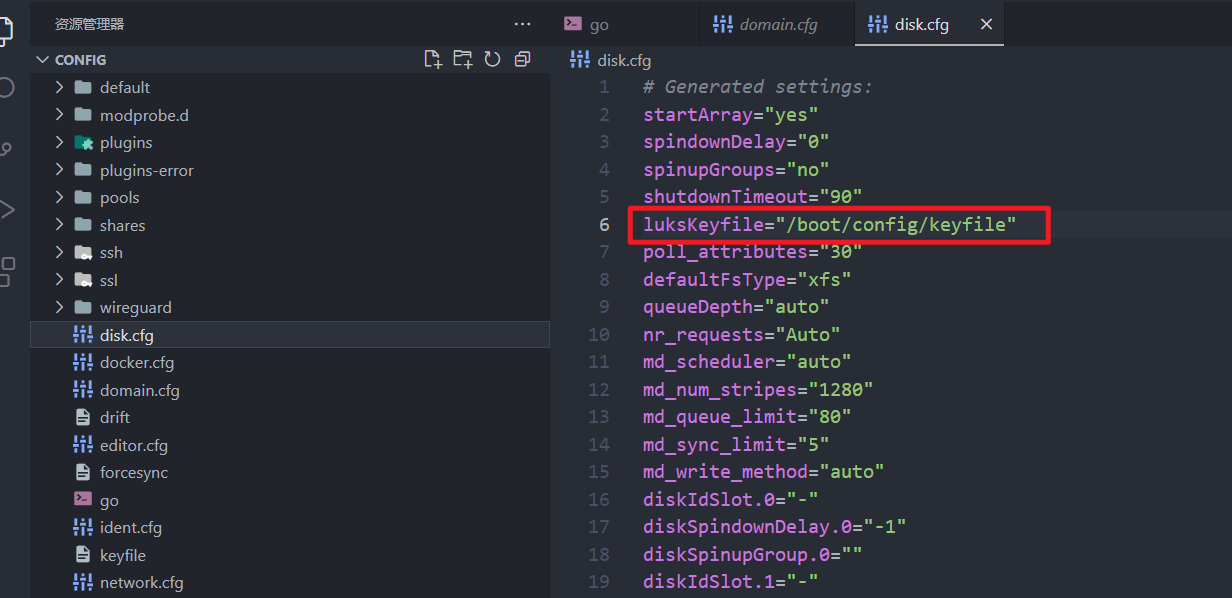Click line number 12 in the gutter
Viewport: 1232px width, 598px height.
tap(599, 389)
